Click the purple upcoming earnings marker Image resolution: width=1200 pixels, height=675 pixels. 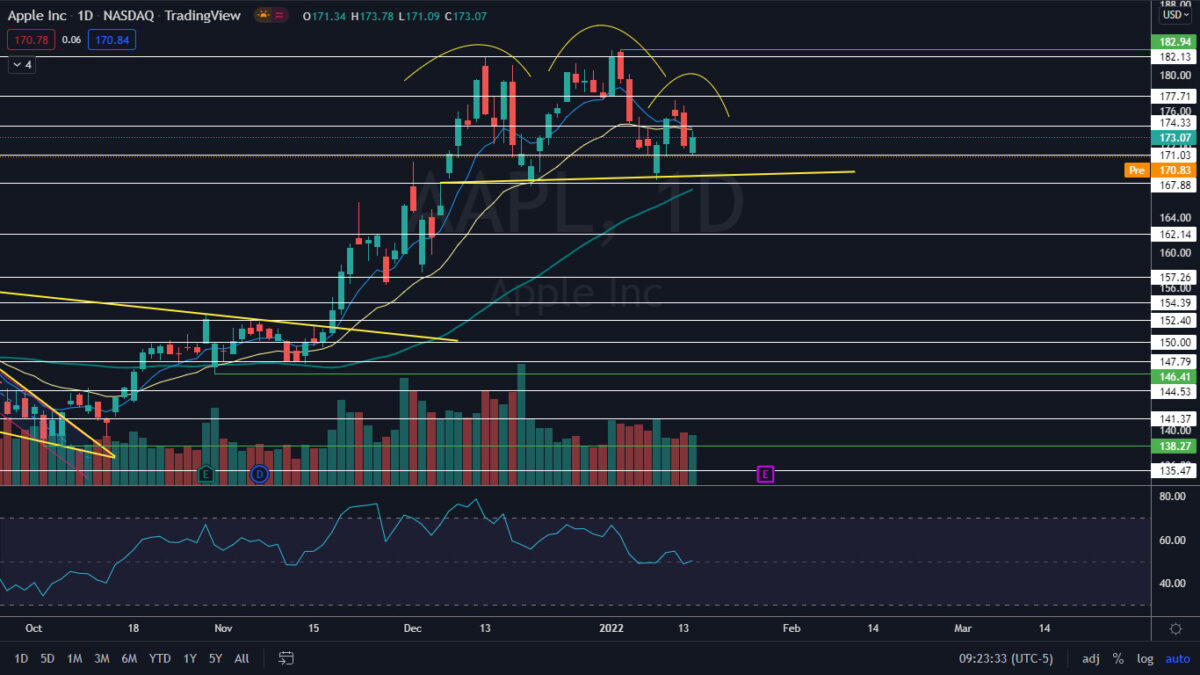point(765,474)
